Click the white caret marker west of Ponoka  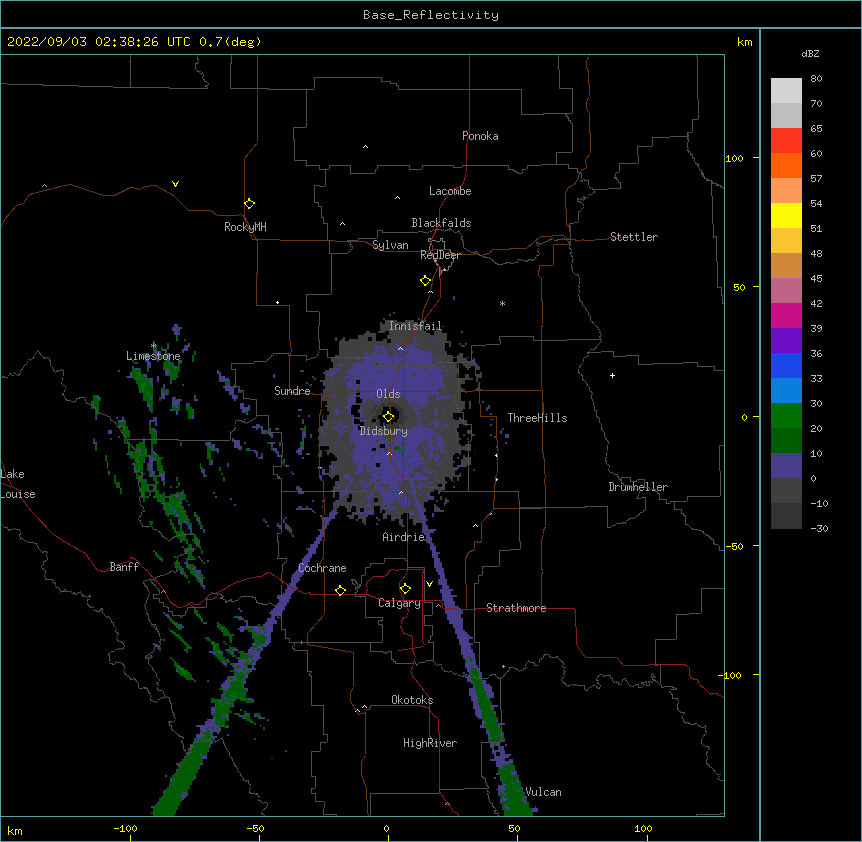coord(365,147)
